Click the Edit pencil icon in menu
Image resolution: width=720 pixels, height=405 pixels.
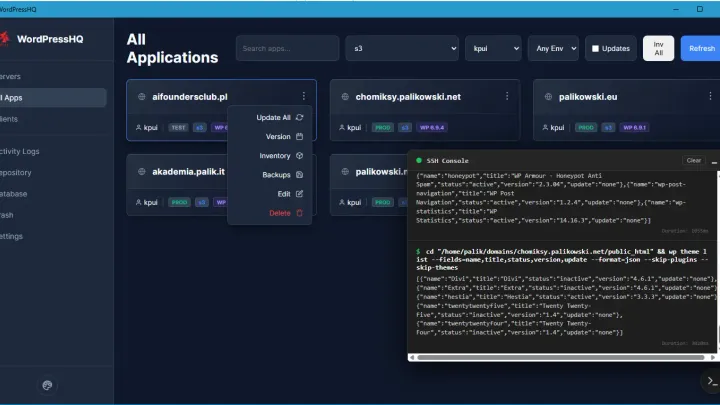pos(299,194)
